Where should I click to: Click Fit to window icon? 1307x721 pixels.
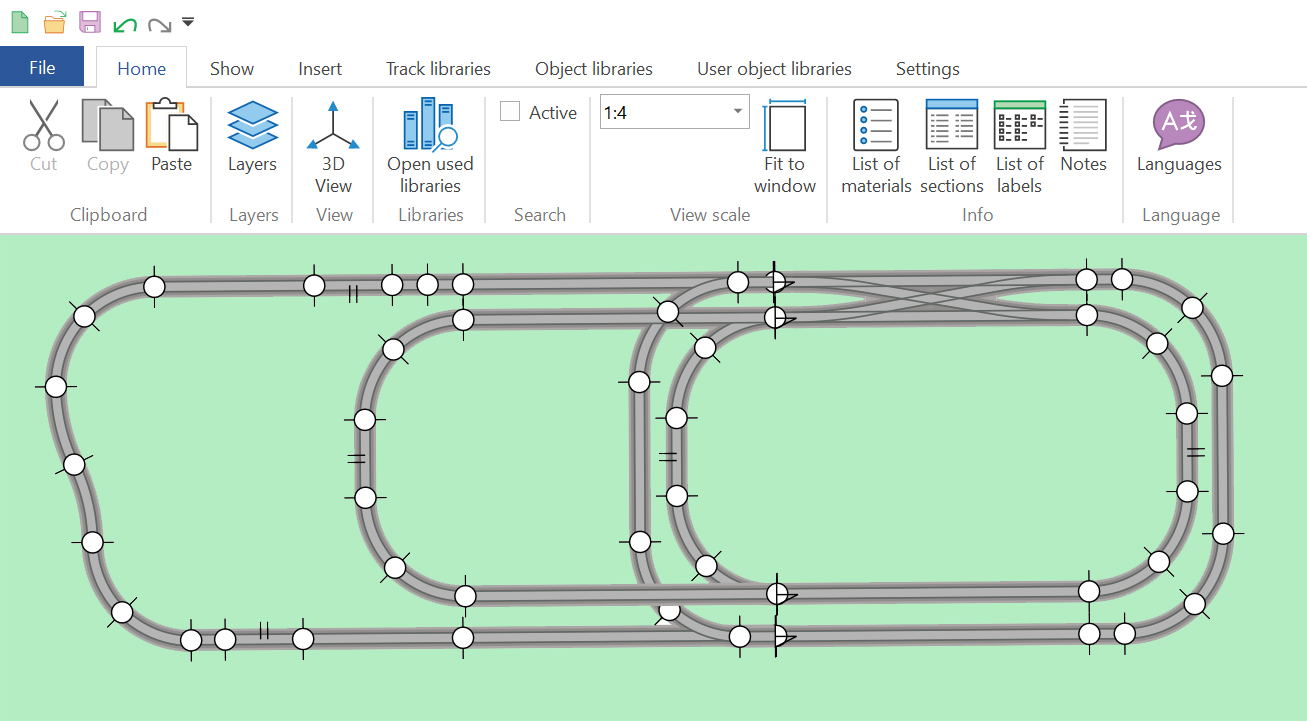point(785,127)
